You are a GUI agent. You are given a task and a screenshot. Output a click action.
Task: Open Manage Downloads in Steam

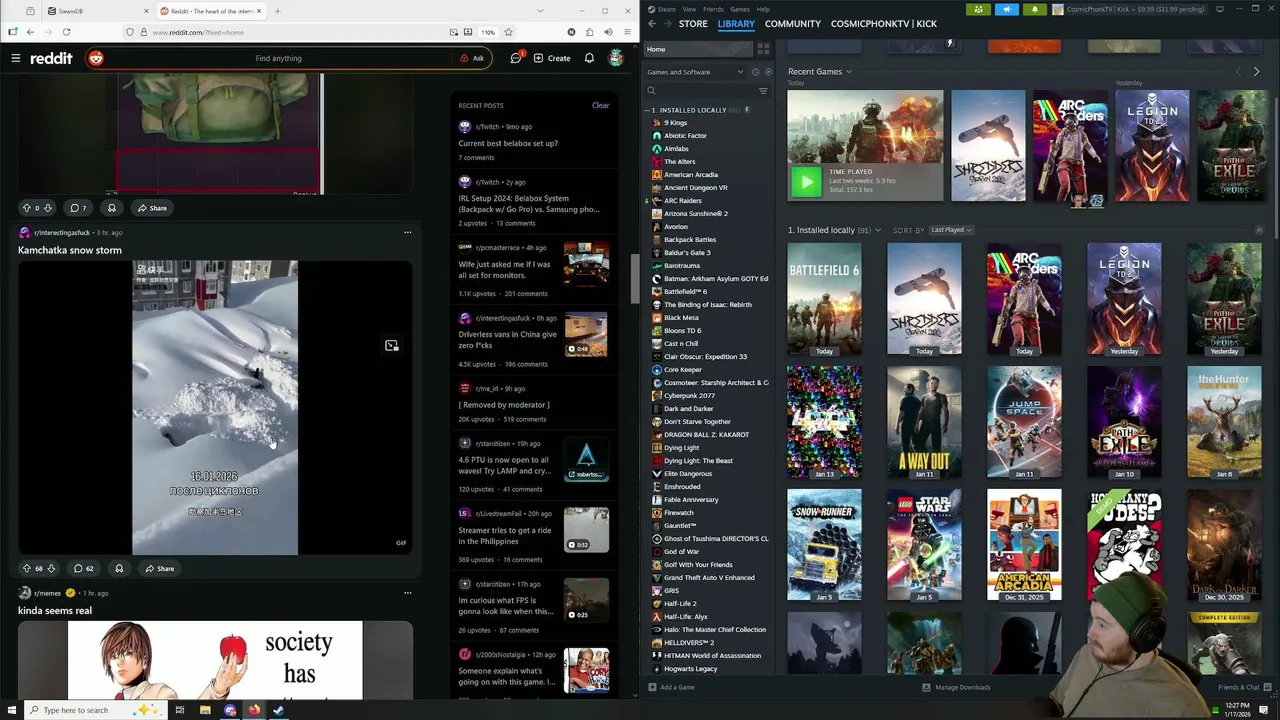[x=956, y=687]
